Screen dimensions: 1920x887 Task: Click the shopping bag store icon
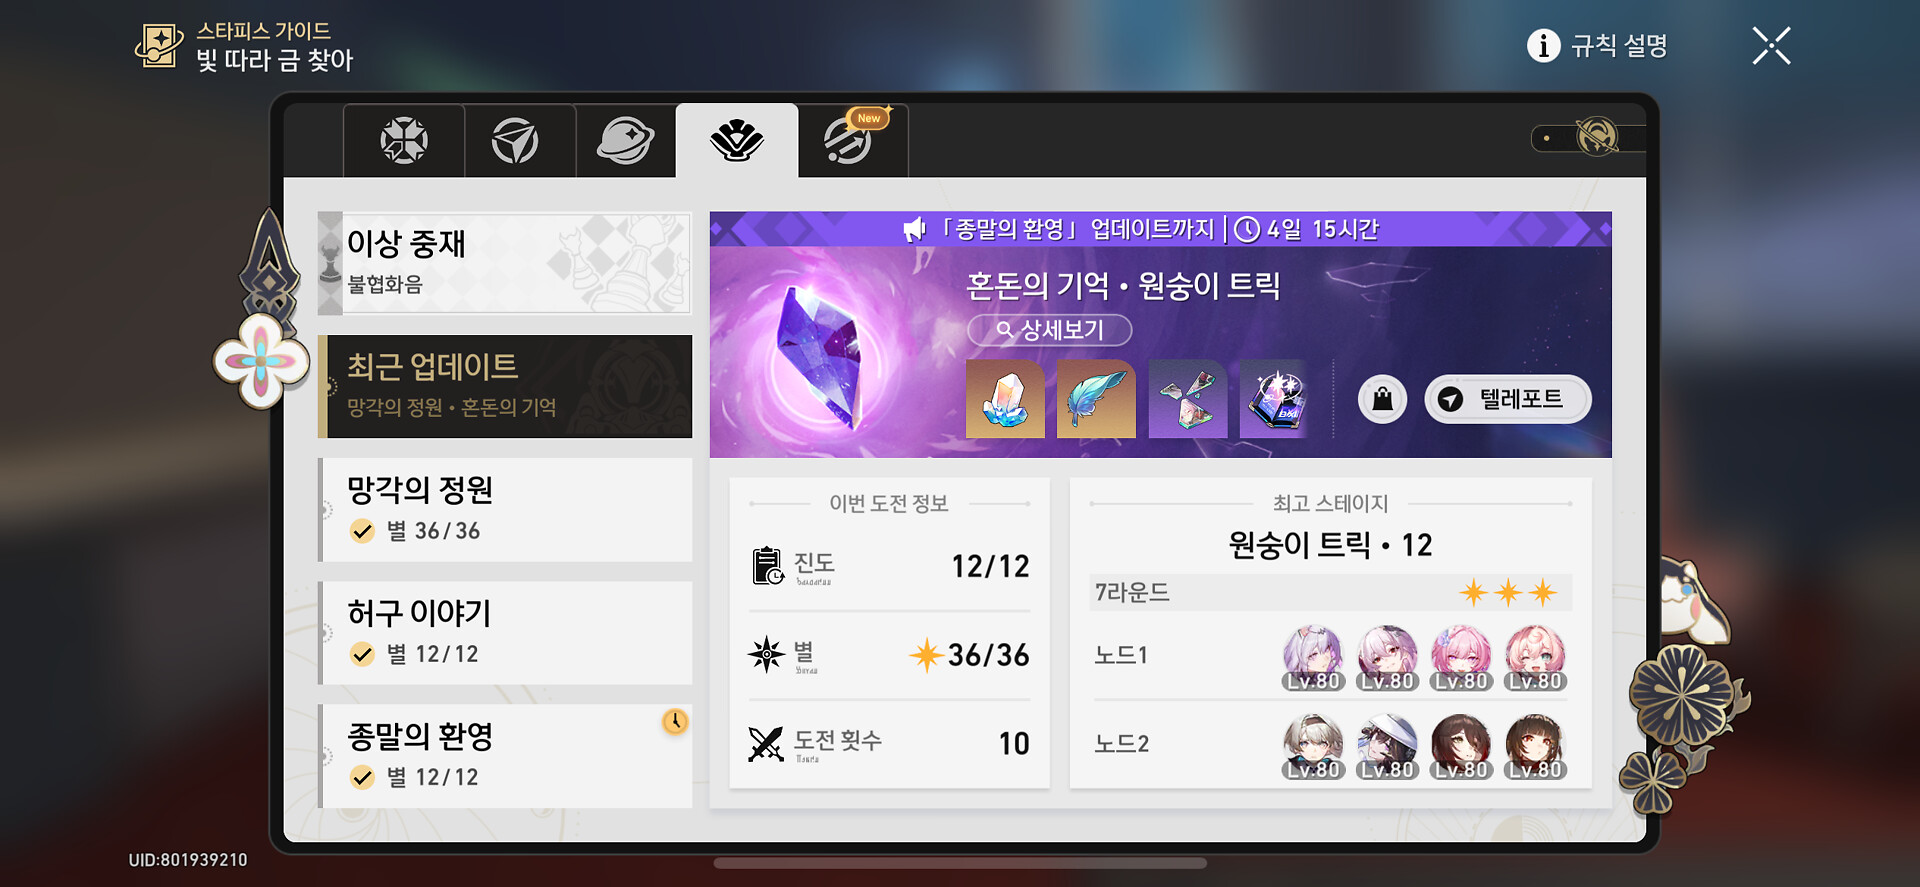[1382, 399]
